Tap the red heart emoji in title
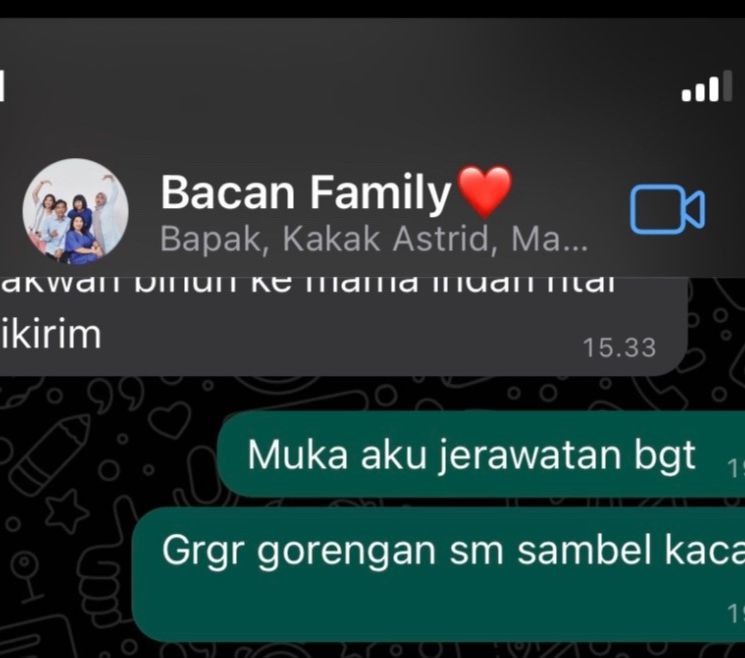The width and height of the screenshot is (745, 658). (x=484, y=191)
